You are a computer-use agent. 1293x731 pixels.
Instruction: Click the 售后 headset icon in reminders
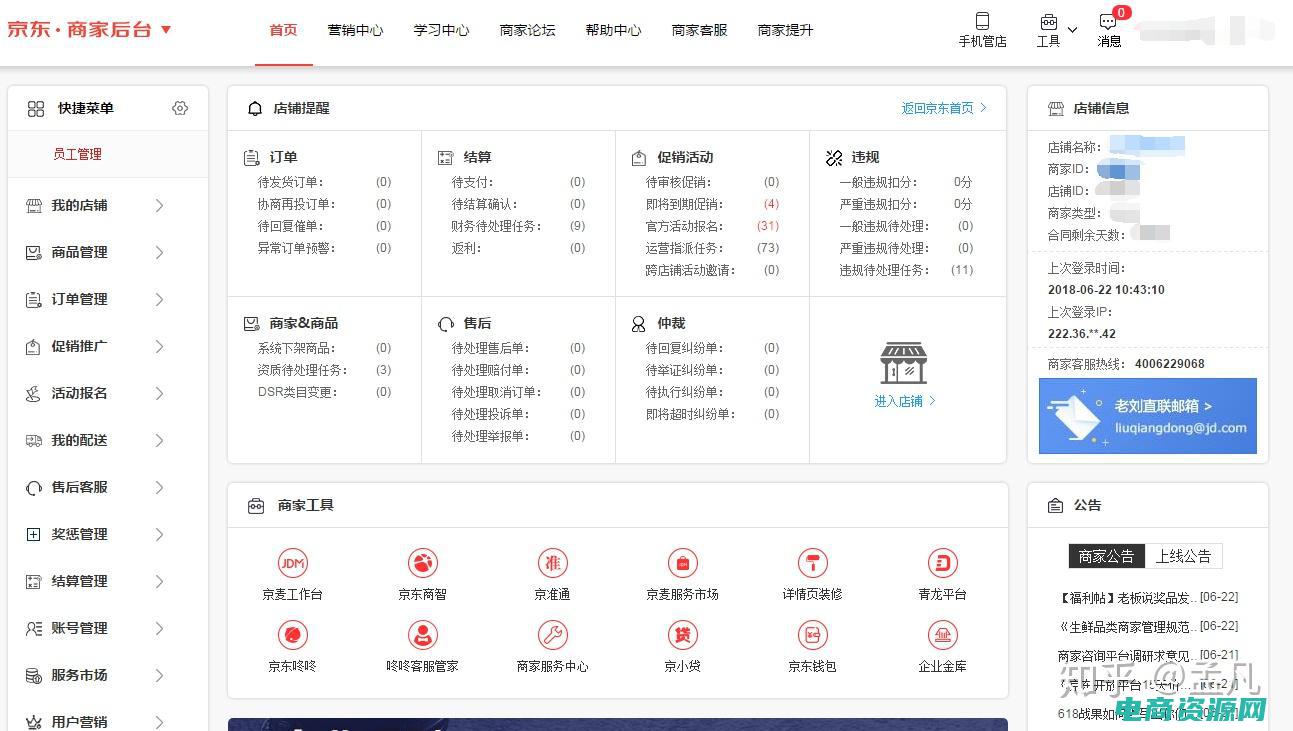[x=446, y=324]
